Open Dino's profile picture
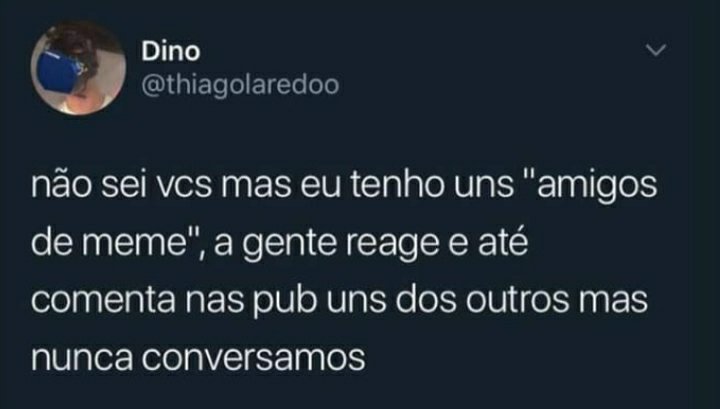 [x=78, y=68]
